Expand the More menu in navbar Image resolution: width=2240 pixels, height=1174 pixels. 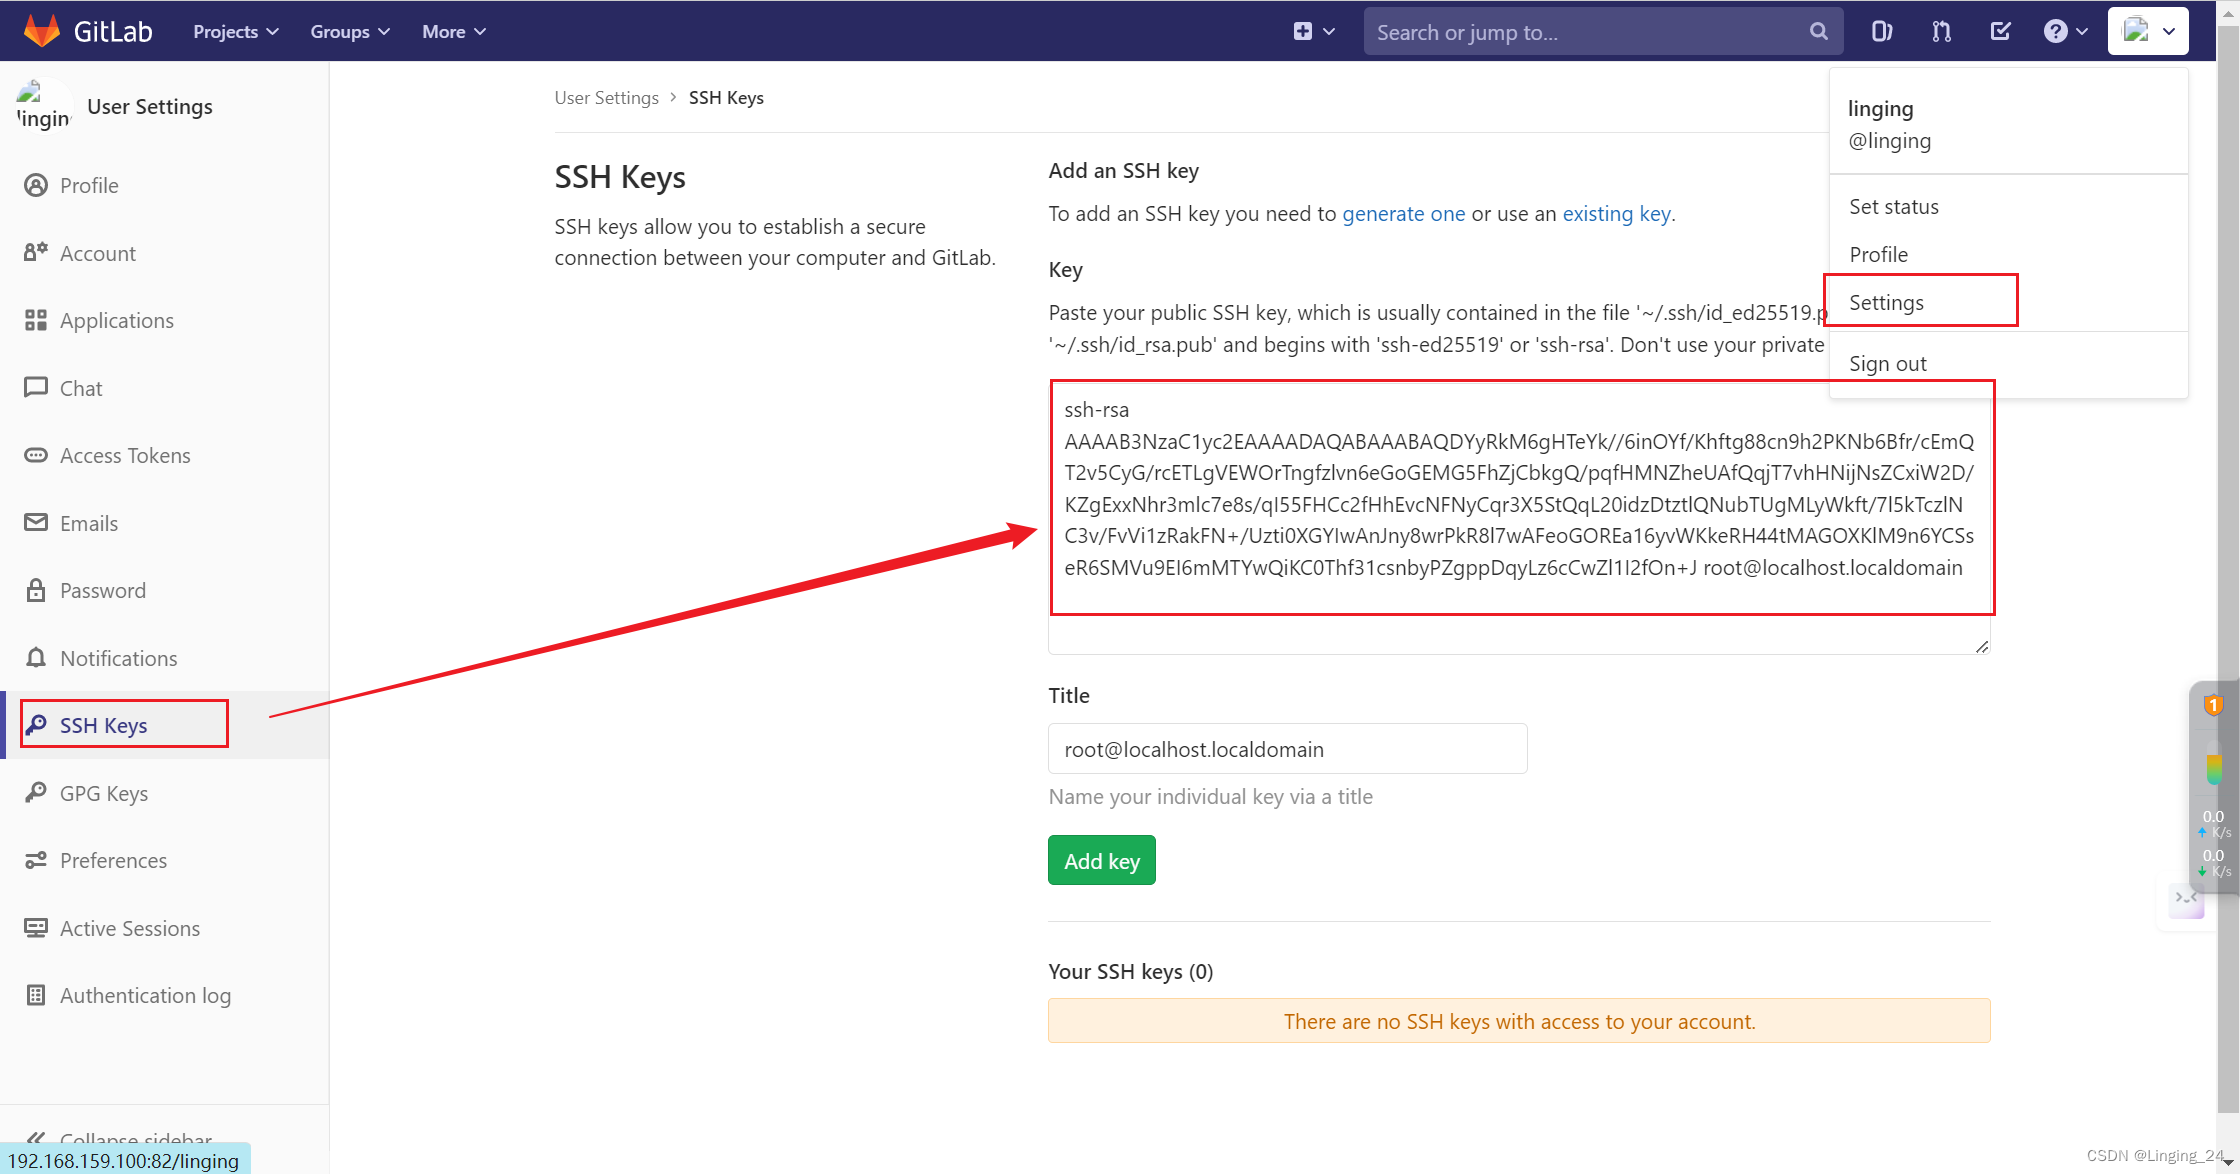coord(454,31)
